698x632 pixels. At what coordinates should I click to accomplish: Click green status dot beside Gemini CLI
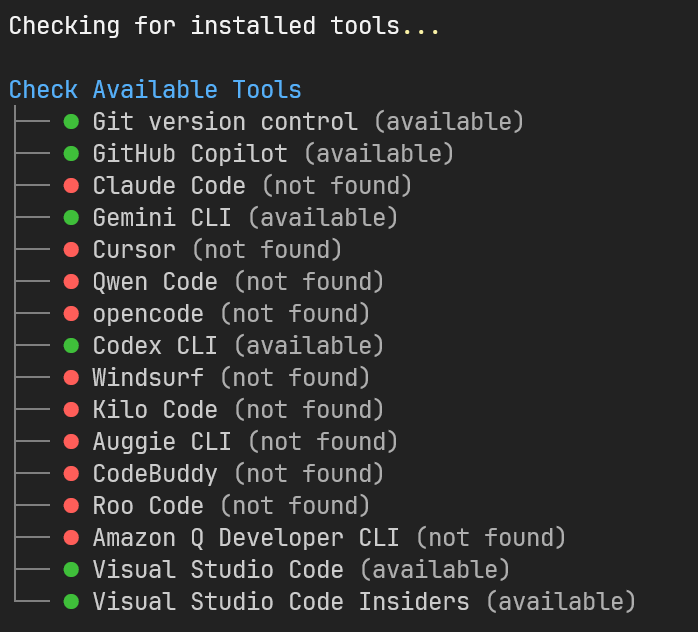click(71, 218)
